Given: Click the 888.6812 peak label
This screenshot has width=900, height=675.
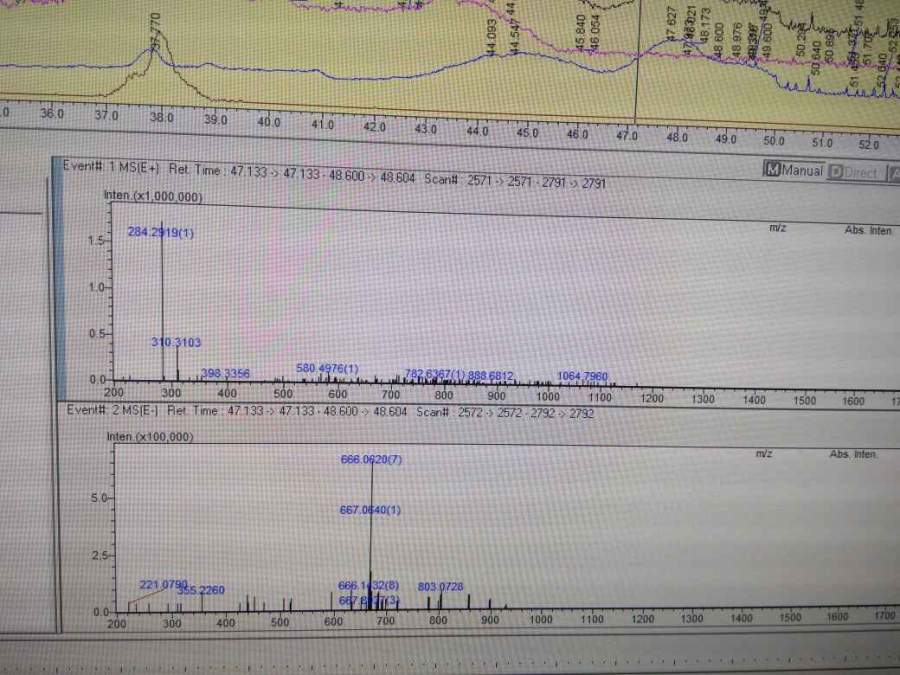Looking at the screenshot, I should point(491,376).
